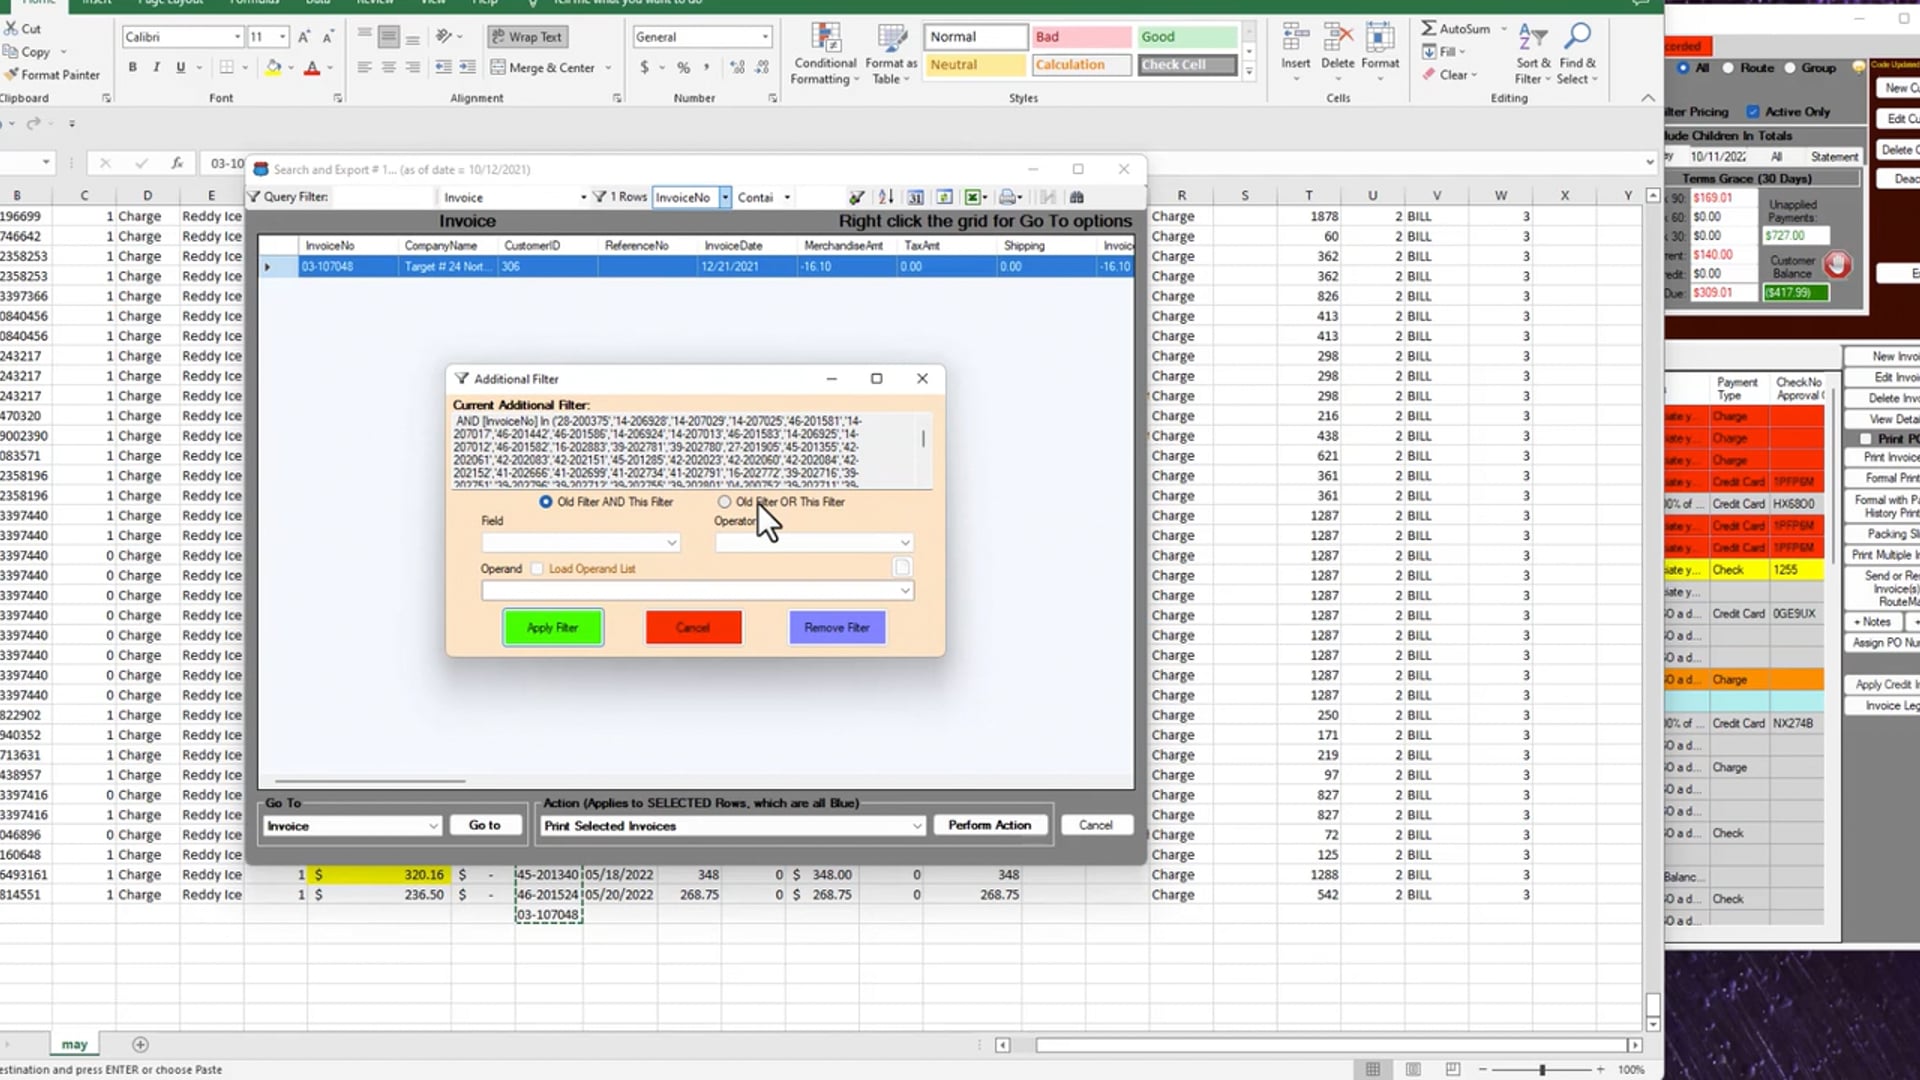Click the green Apply Filter button
Image resolution: width=1920 pixels, height=1080 pixels.
(x=553, y=628)
